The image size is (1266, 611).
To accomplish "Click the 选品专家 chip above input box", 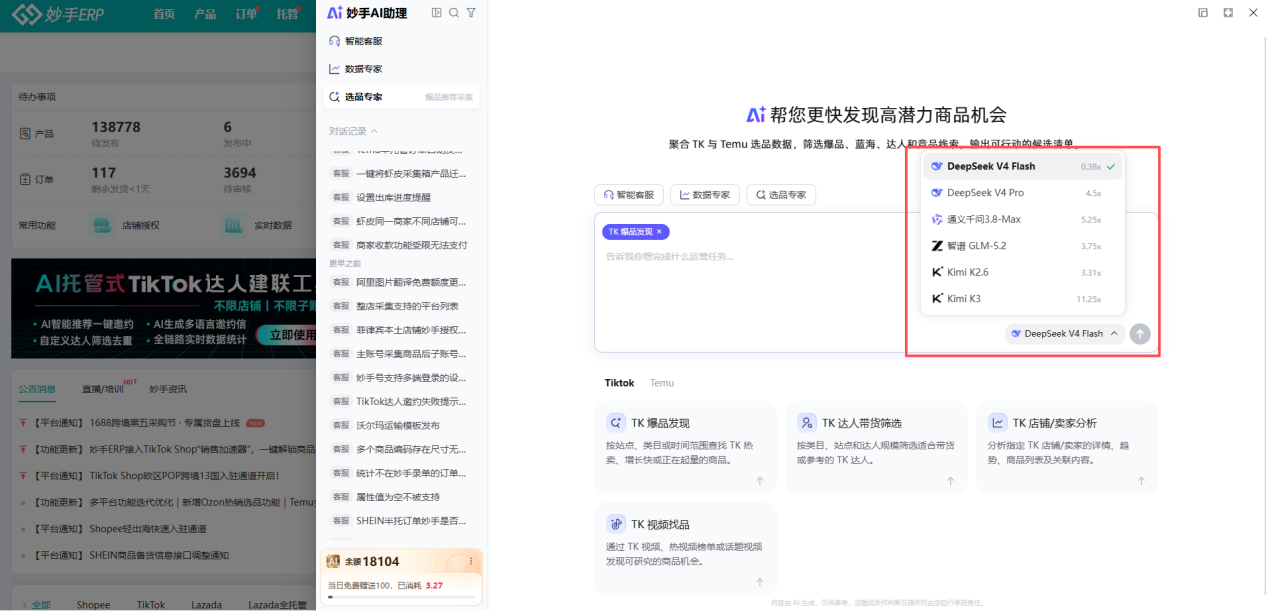I will (781, 195).
